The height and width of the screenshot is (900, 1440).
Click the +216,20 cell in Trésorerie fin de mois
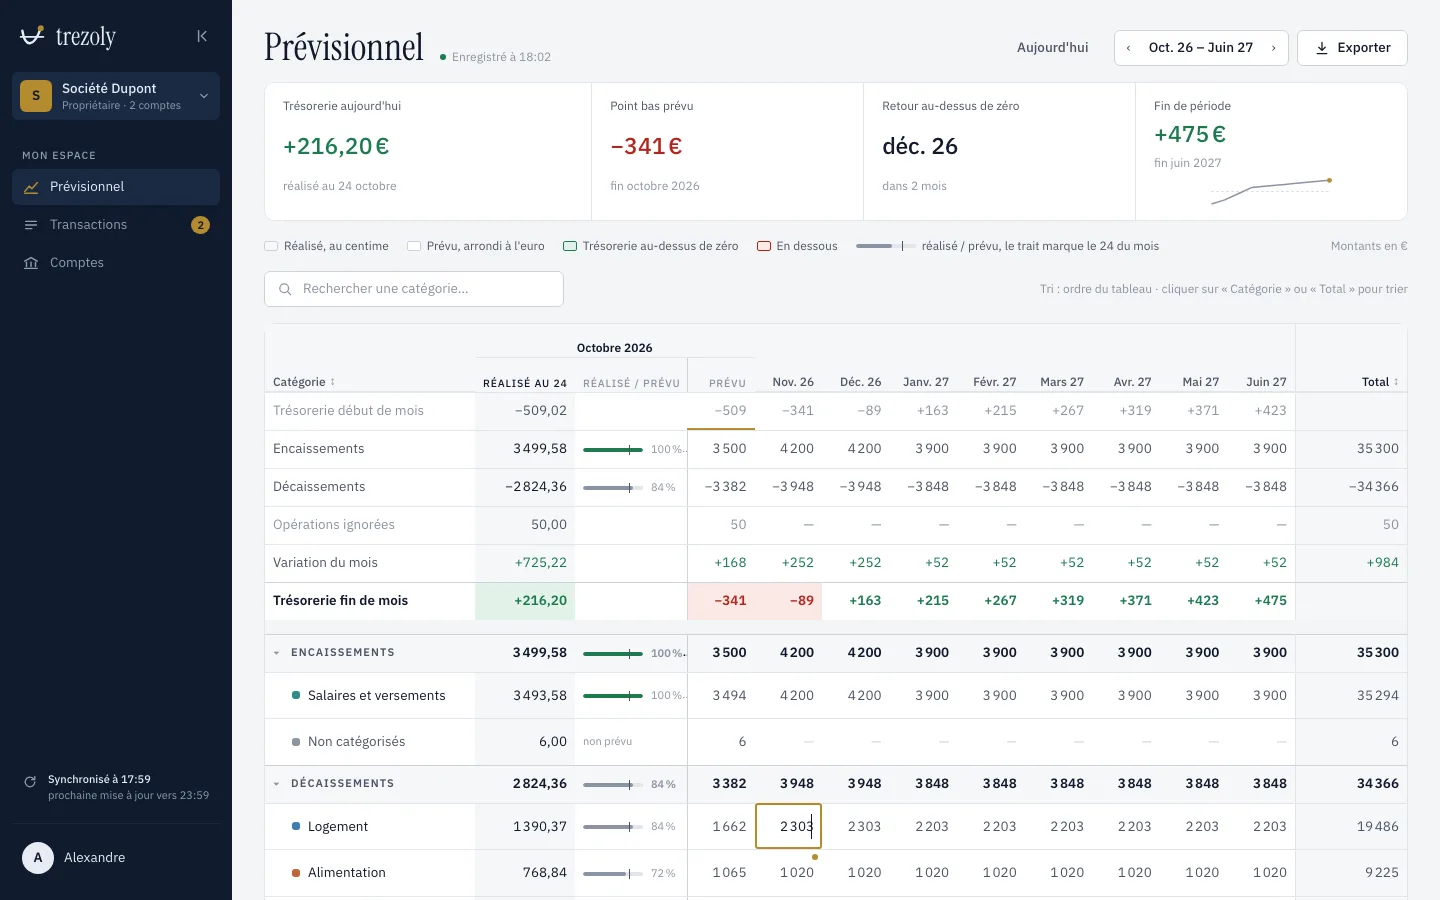525,601
